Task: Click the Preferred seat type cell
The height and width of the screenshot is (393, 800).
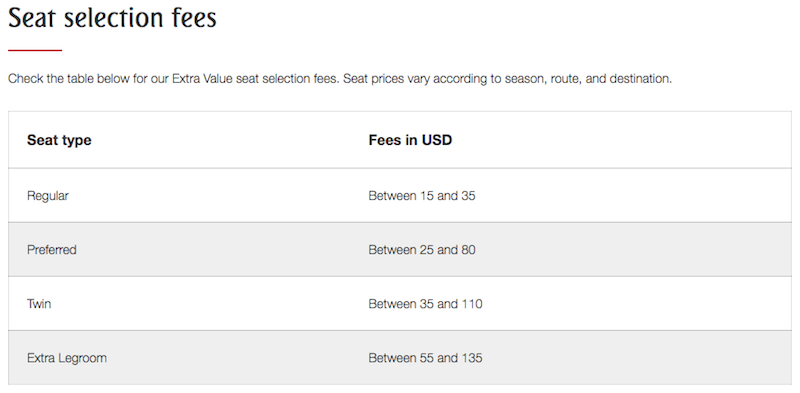Action: pyautogui.click(x=52, y=250)
